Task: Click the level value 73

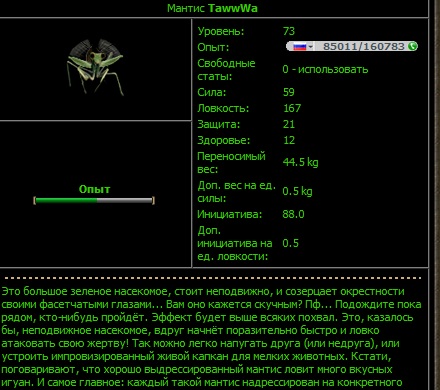Action: pos(289,31)
